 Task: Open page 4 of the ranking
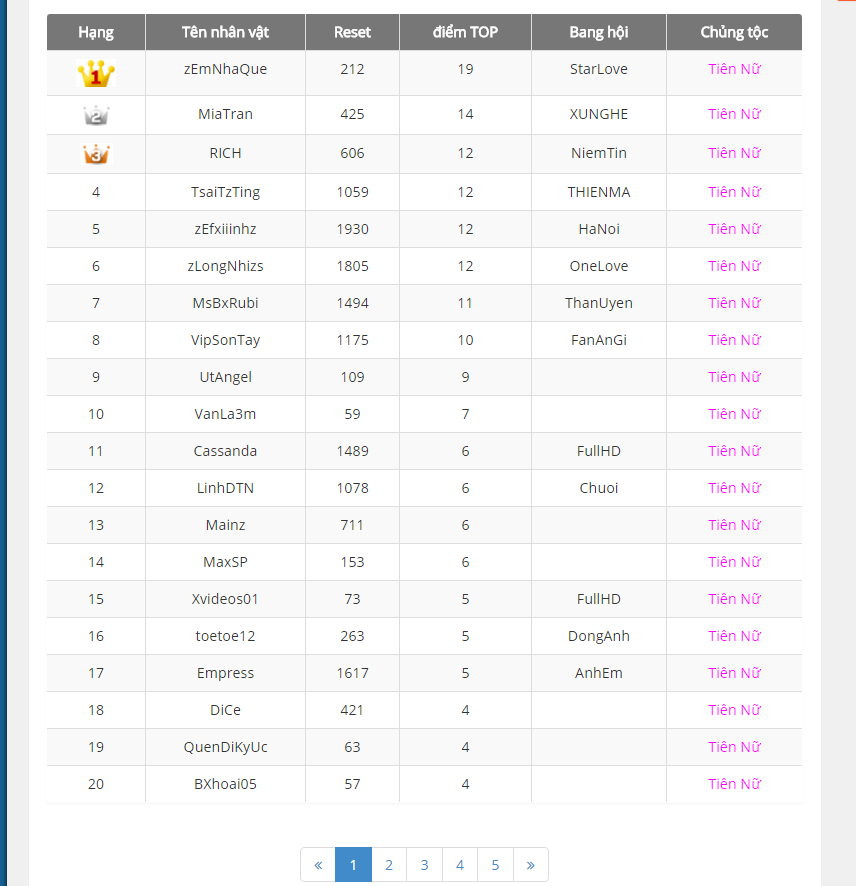coord(460,865)
